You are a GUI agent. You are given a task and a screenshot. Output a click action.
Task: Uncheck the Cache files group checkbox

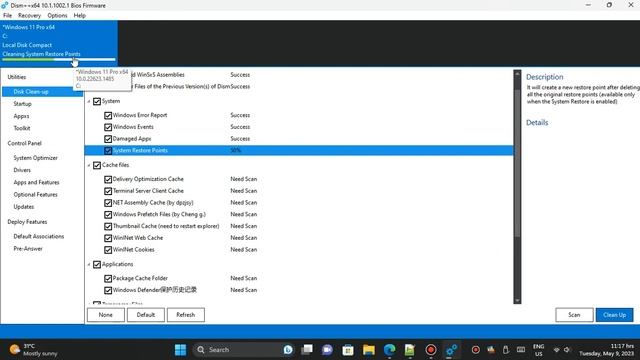pos(97,165)
